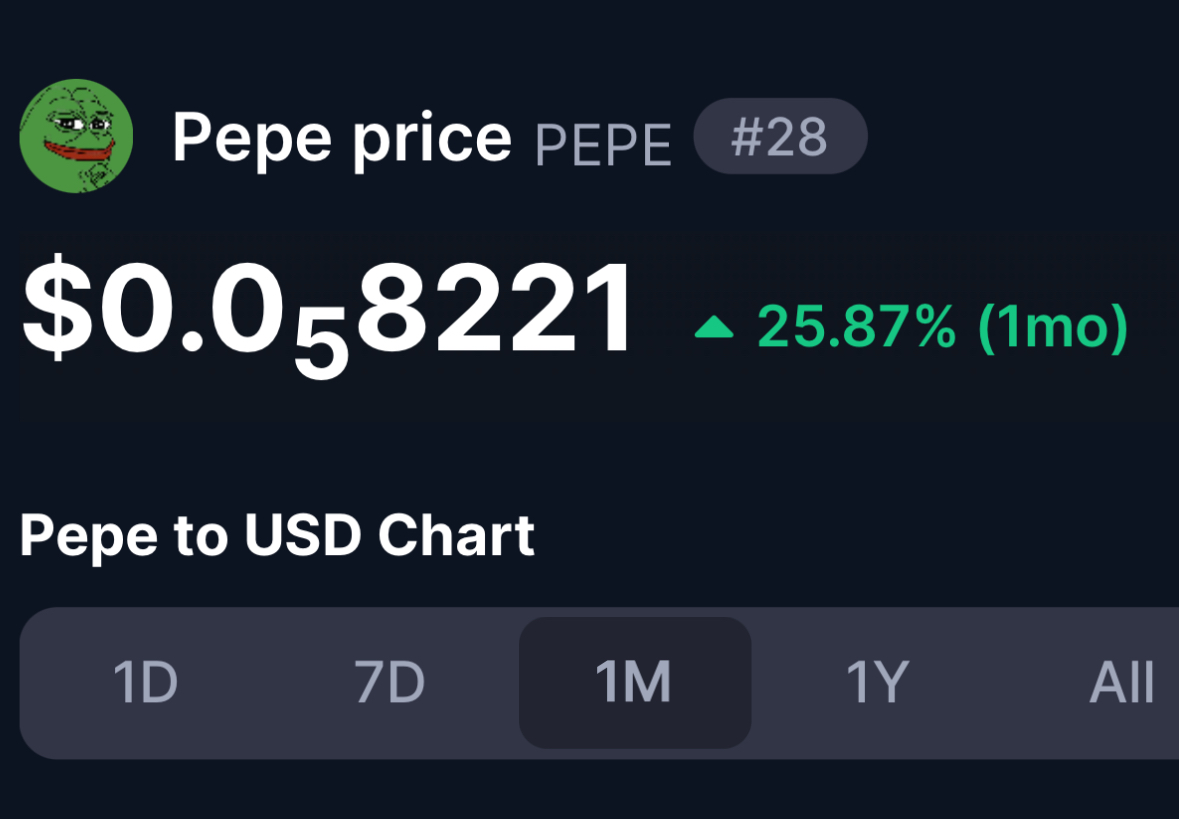The width and height of the screenshot is (1179, 819).
Task: Select the highlighted 1M range tab
Action: (x=635, y=682)
